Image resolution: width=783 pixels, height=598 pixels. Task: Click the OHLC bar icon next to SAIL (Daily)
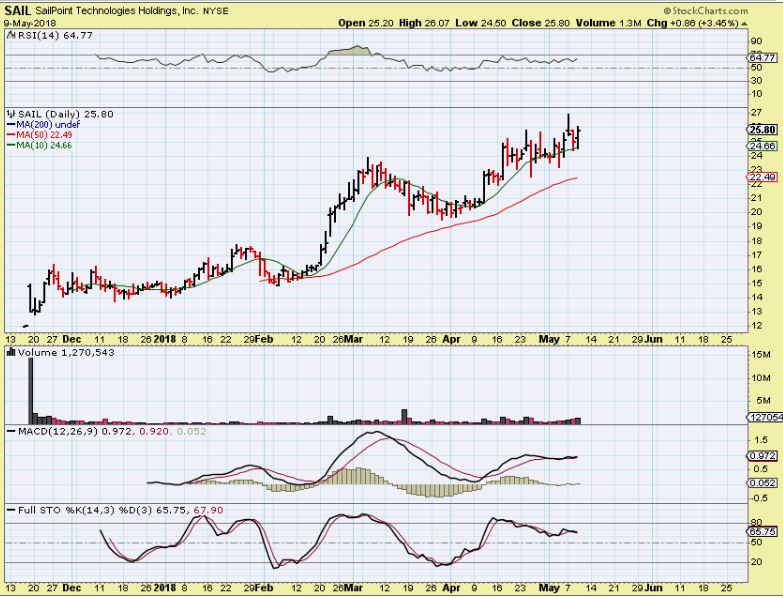(11, 114)
